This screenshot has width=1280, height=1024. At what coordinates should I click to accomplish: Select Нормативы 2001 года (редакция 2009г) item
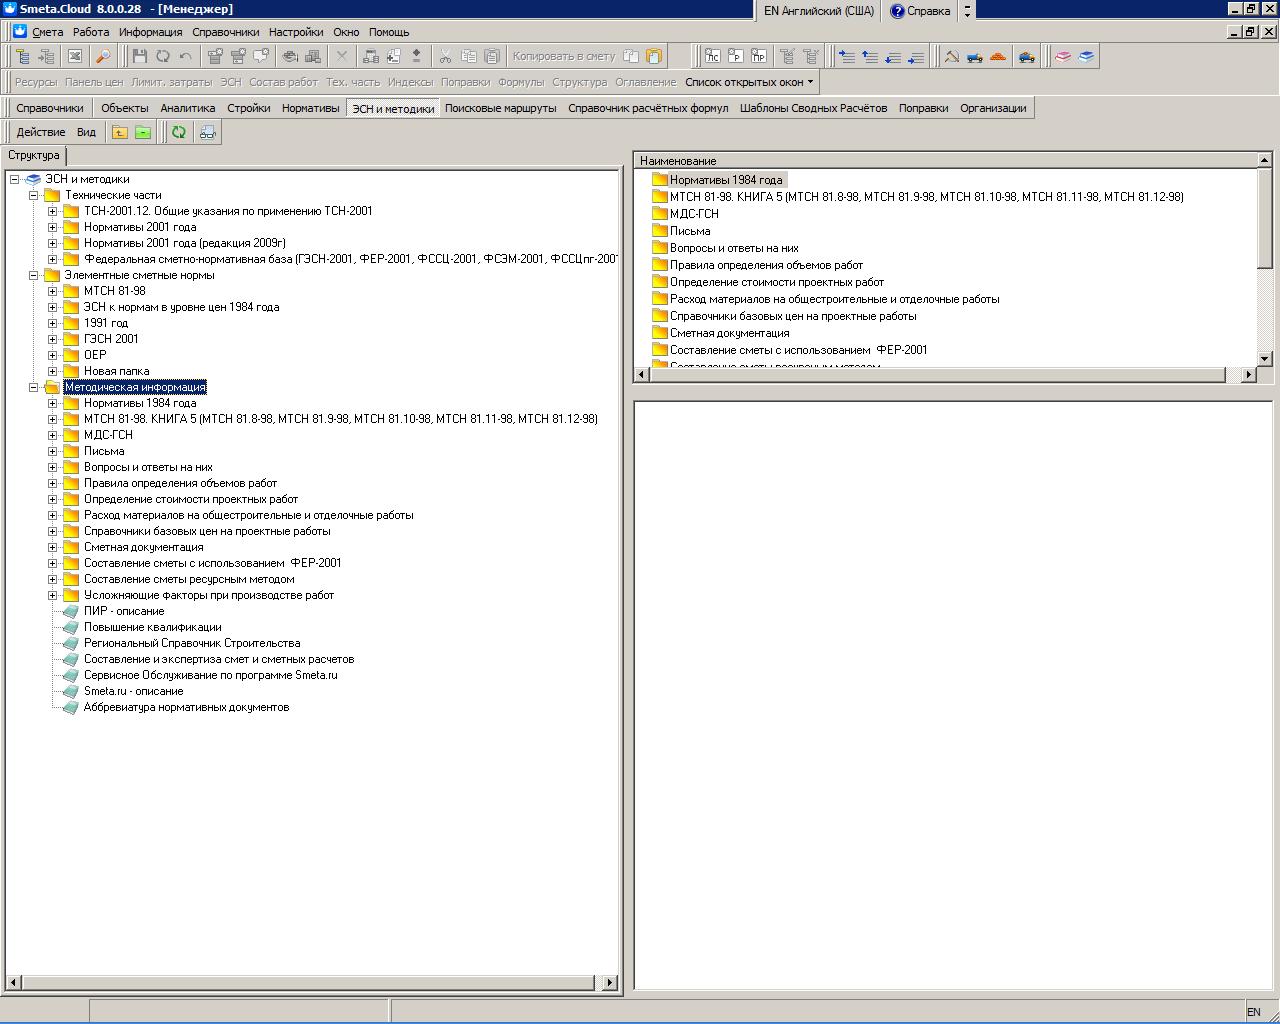[x=184, y=243]
